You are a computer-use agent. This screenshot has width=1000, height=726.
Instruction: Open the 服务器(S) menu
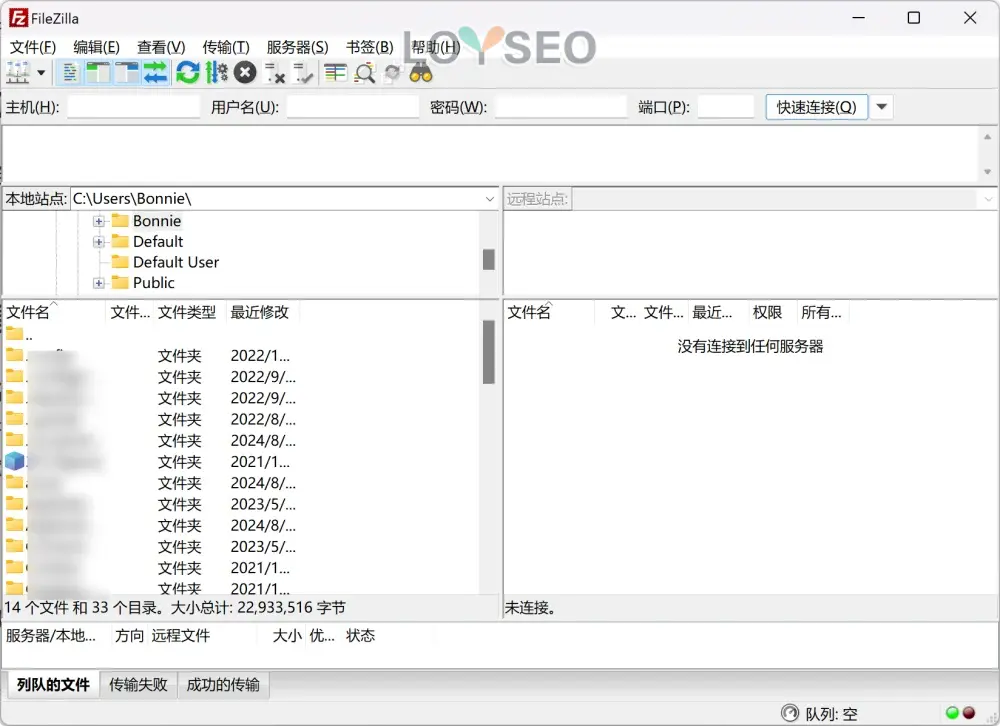(297, 47)
